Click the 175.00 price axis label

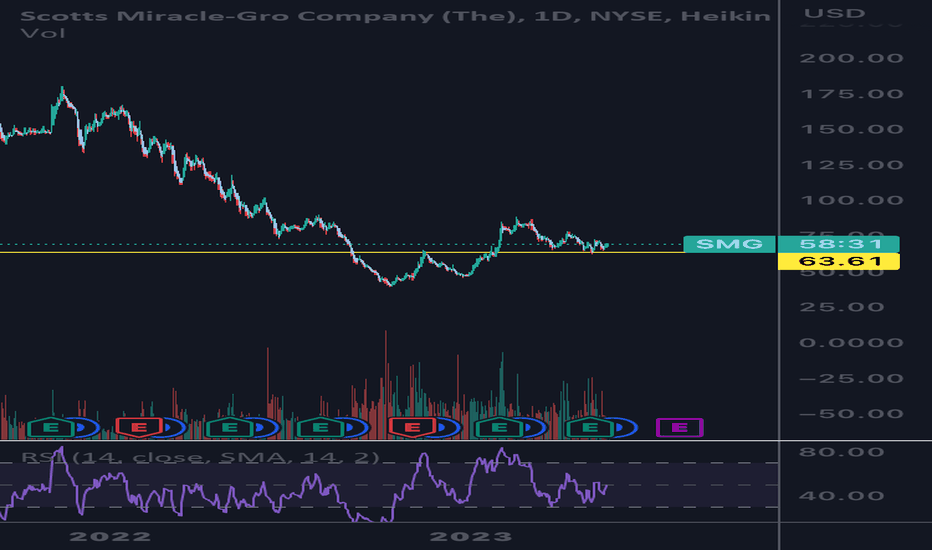tap(851, 94)
